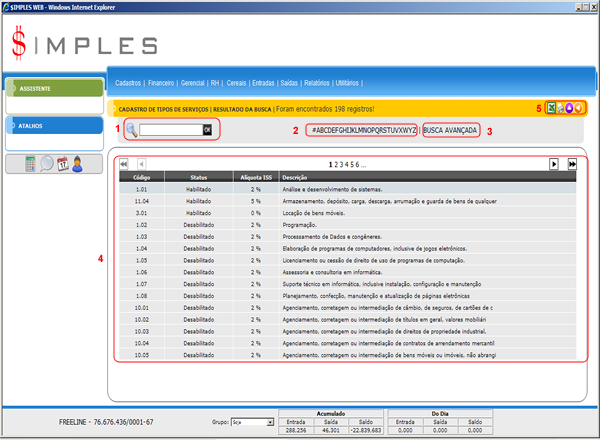Export results with the Excel icon
The image size is (600, 440).
tap(551, 107)
